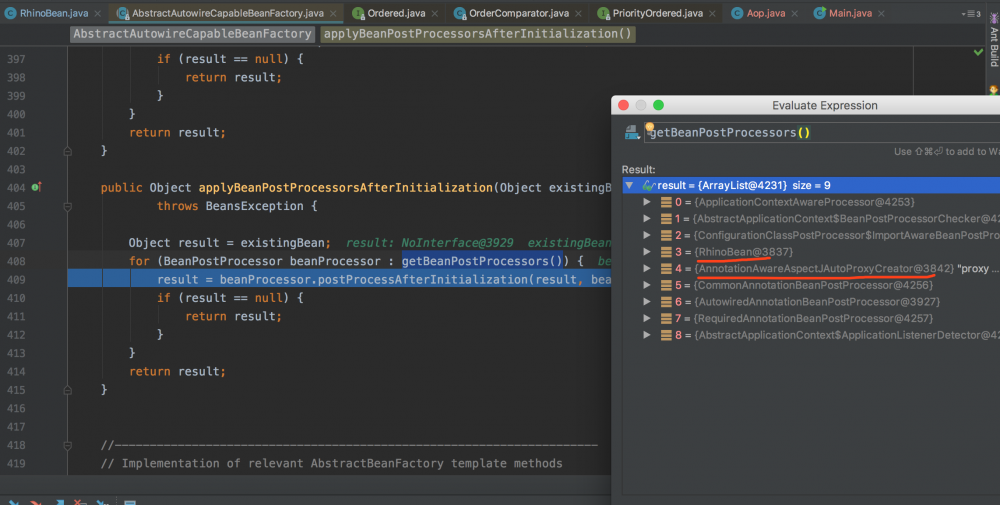Click the expression history icon beside input
The height and width of the screenshot is (505, 1000).
(x=632, y=133)
